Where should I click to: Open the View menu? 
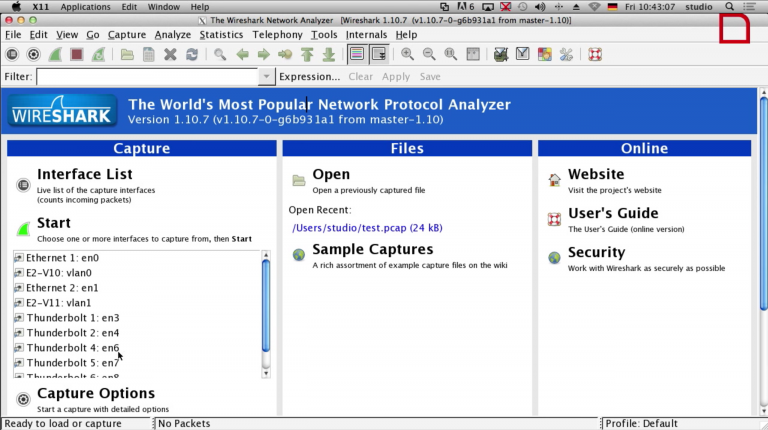coord(67,35)
